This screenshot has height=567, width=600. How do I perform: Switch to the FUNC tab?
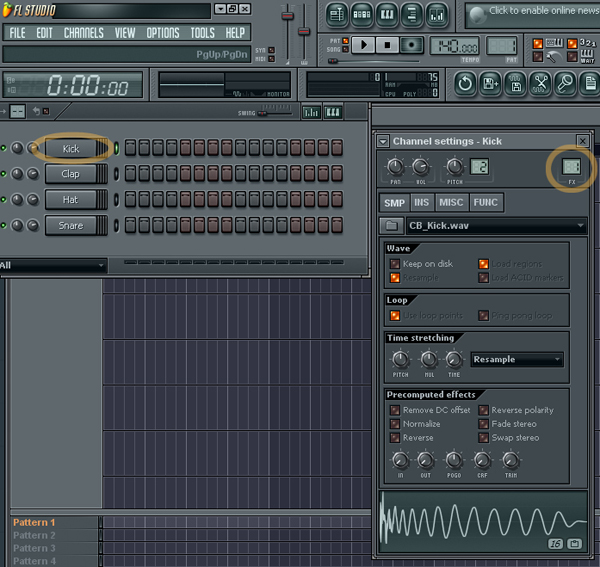(x=486, y=202)
